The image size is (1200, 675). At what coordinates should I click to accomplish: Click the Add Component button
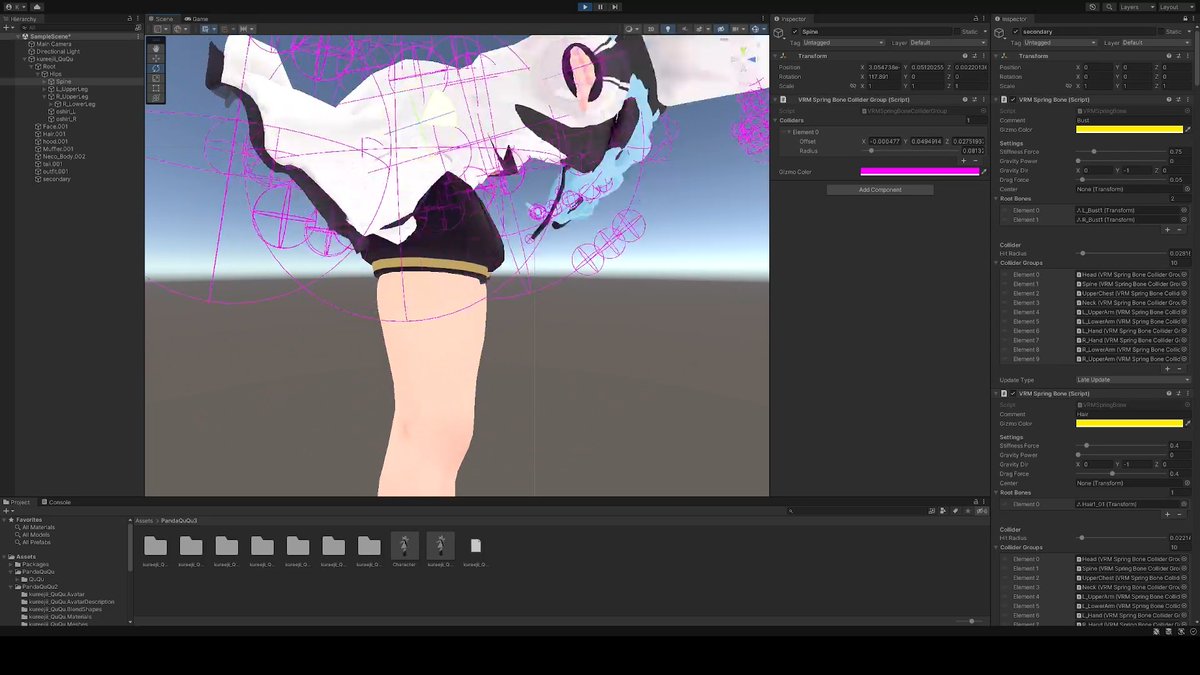pyautogui.click(x=880, y=190)
